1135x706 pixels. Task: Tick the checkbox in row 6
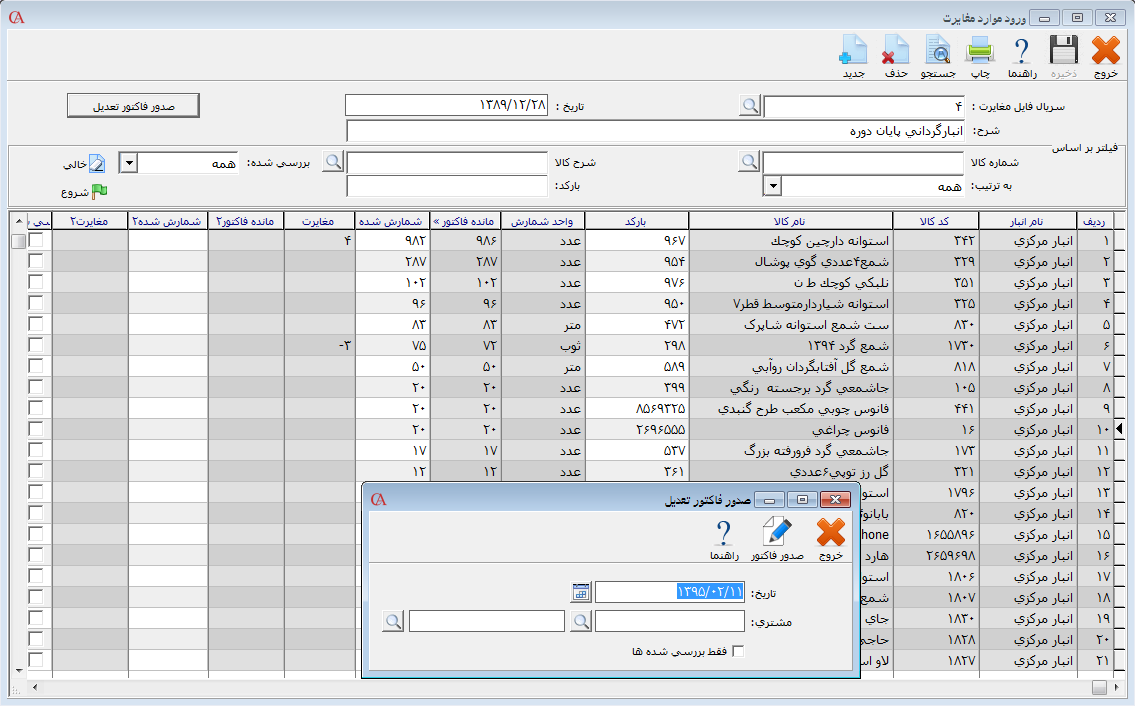(36, 346)
